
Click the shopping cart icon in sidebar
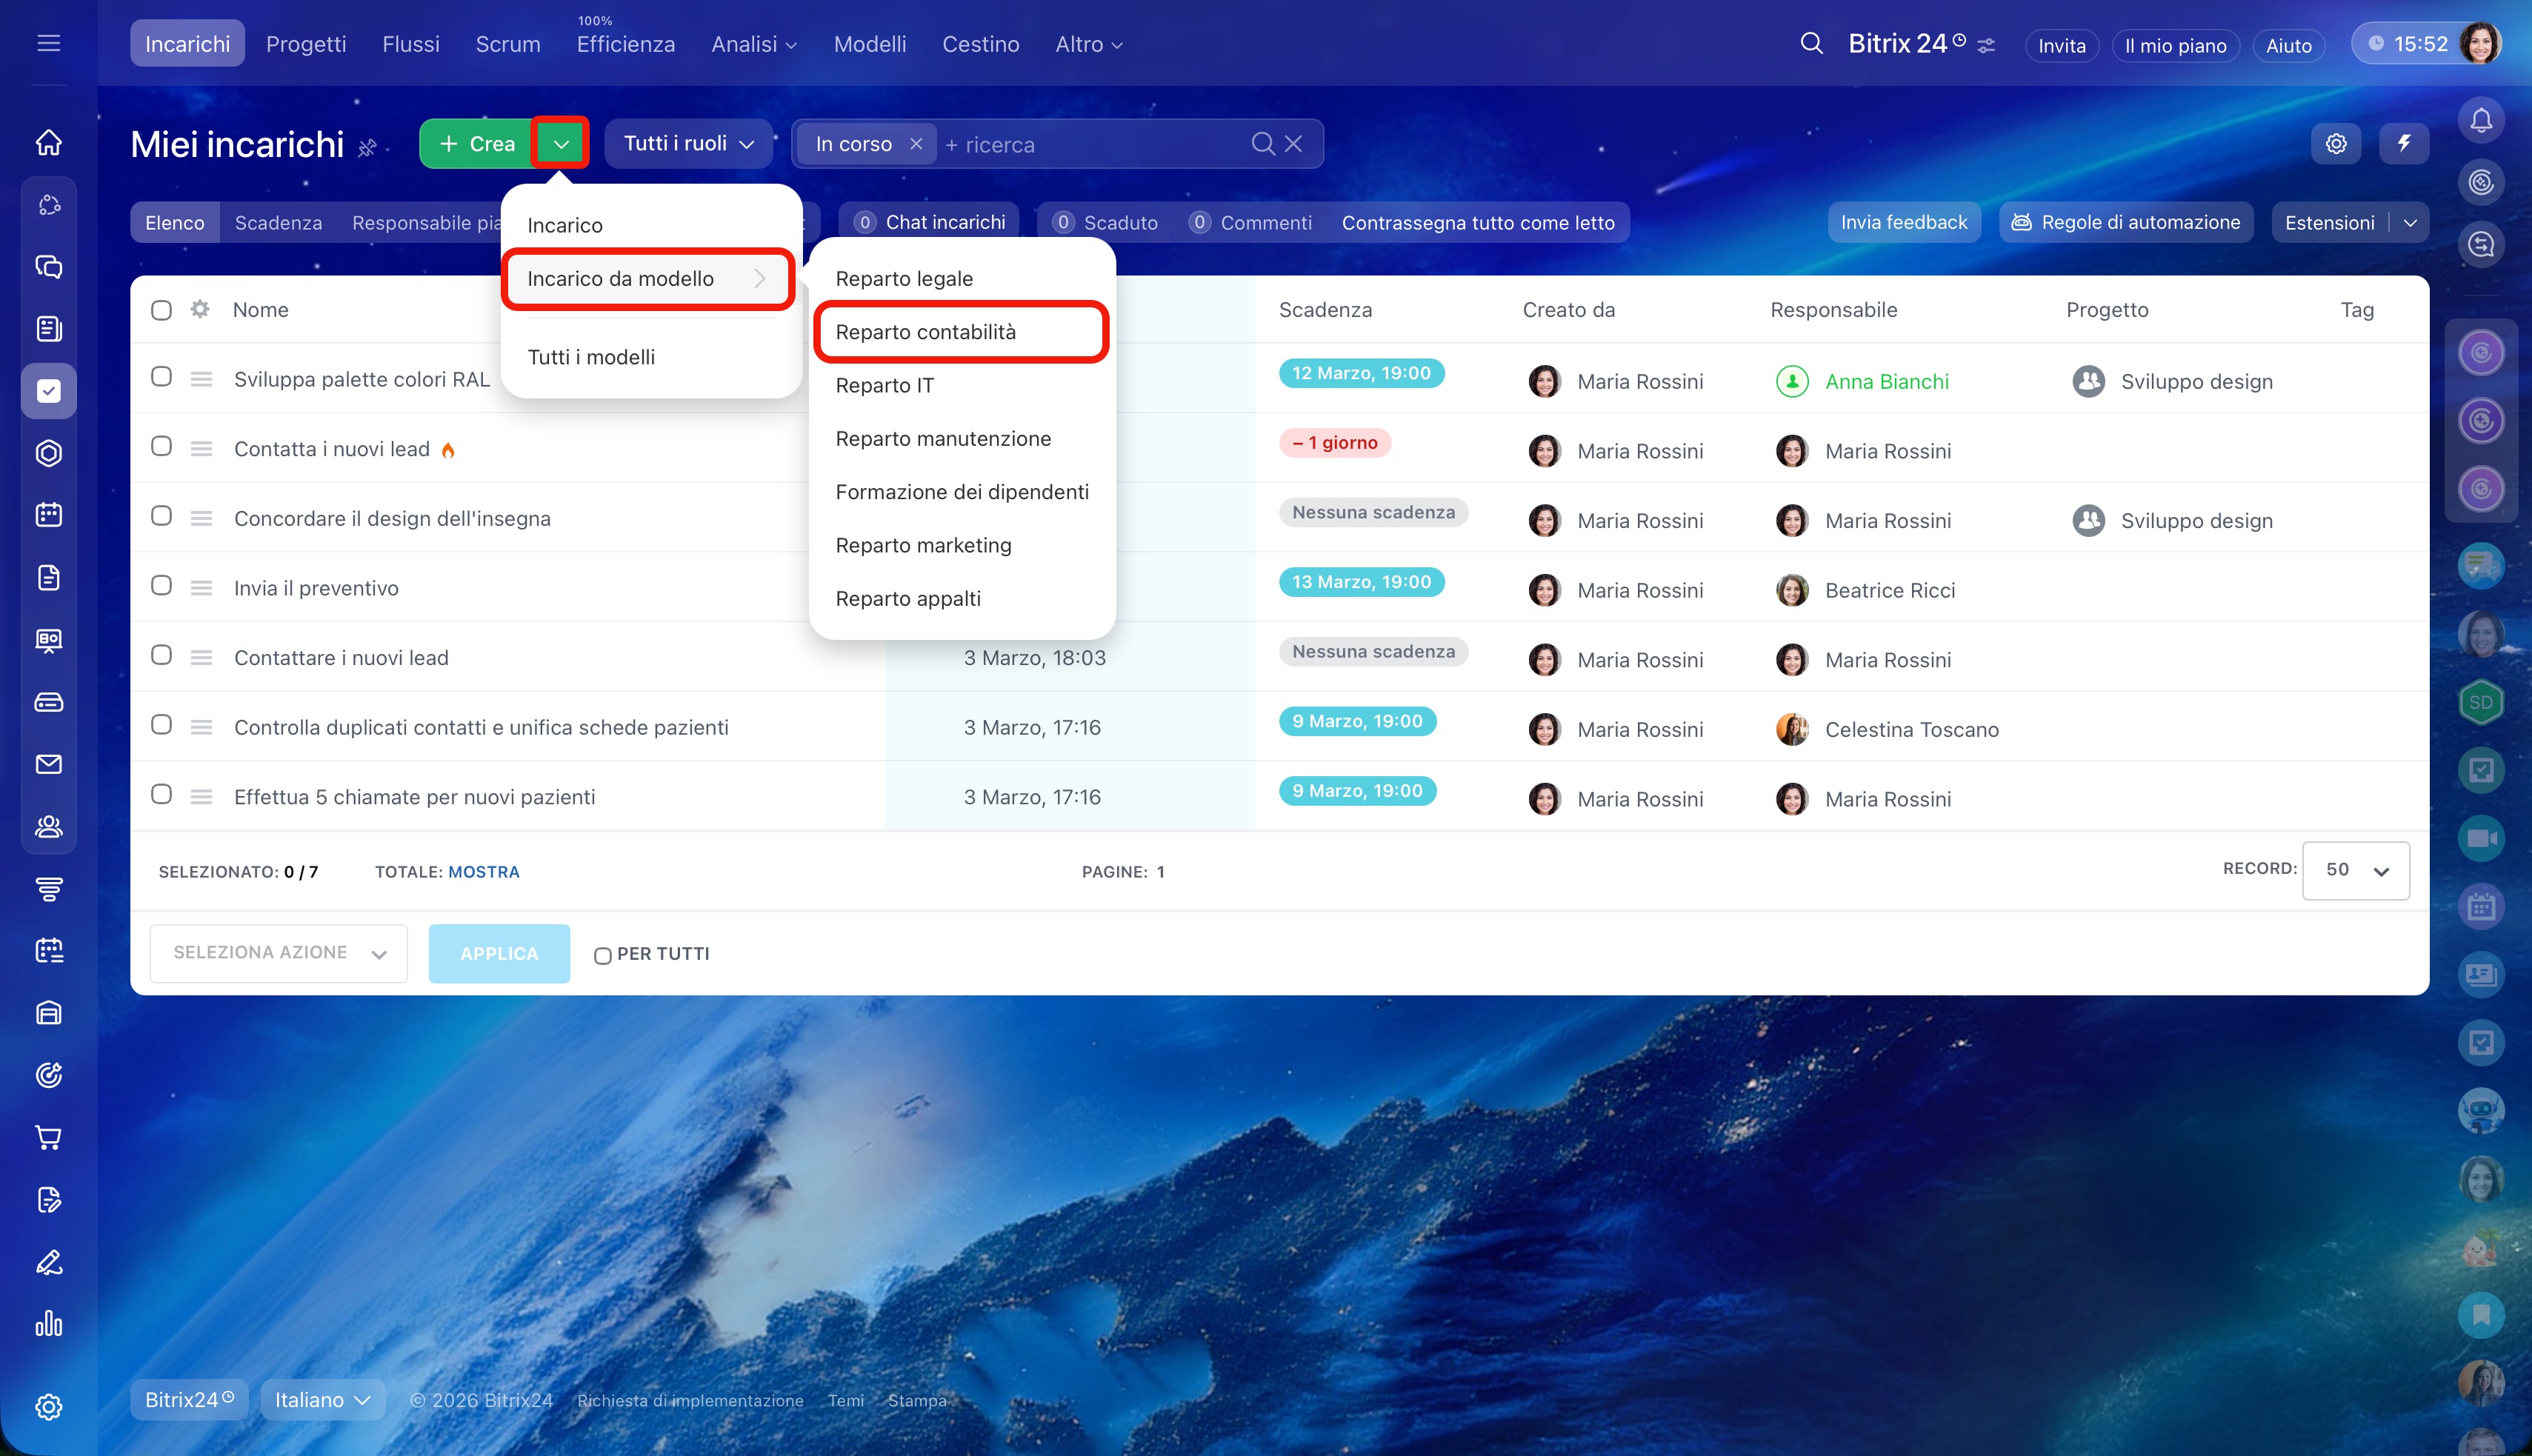[x=48, y=1137]
